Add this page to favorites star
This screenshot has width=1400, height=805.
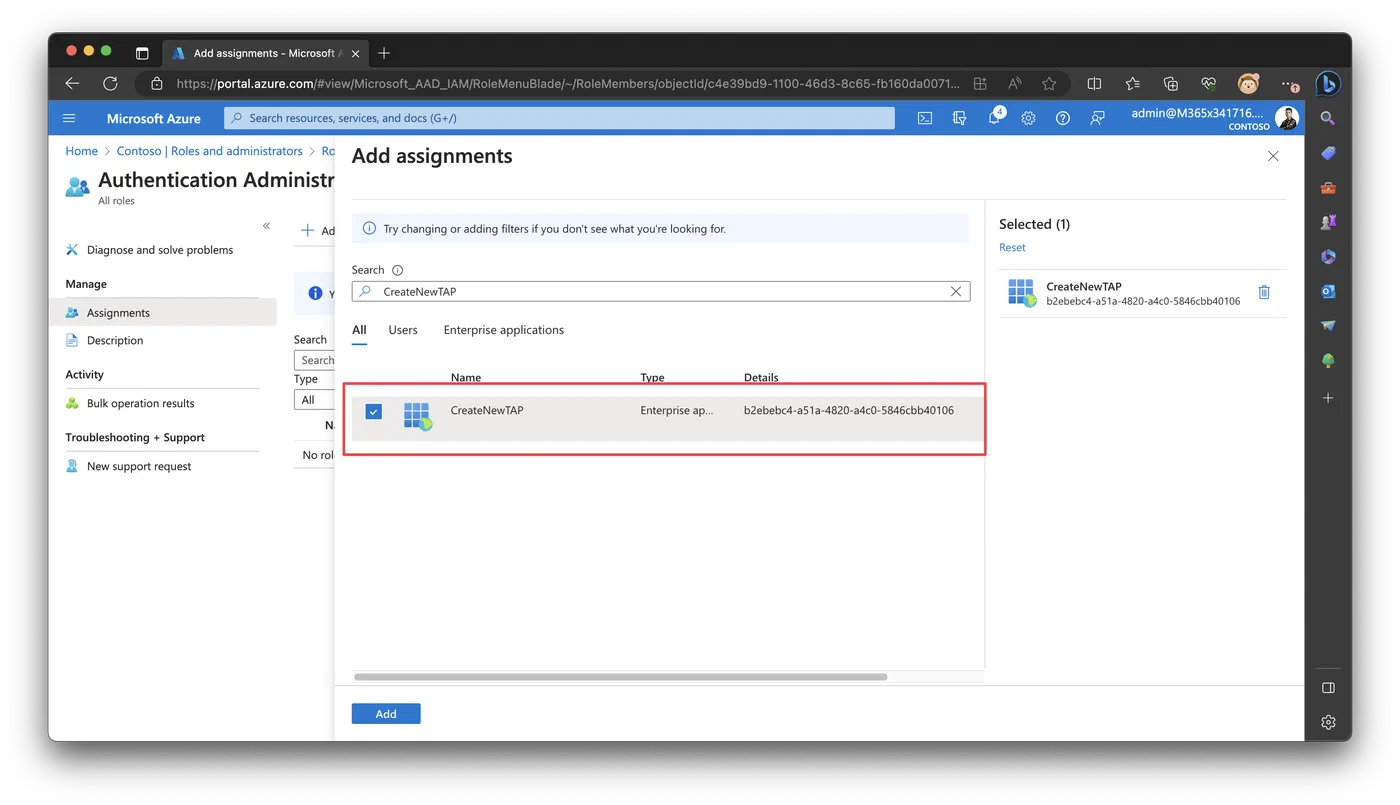click(x=1049, y=84)
